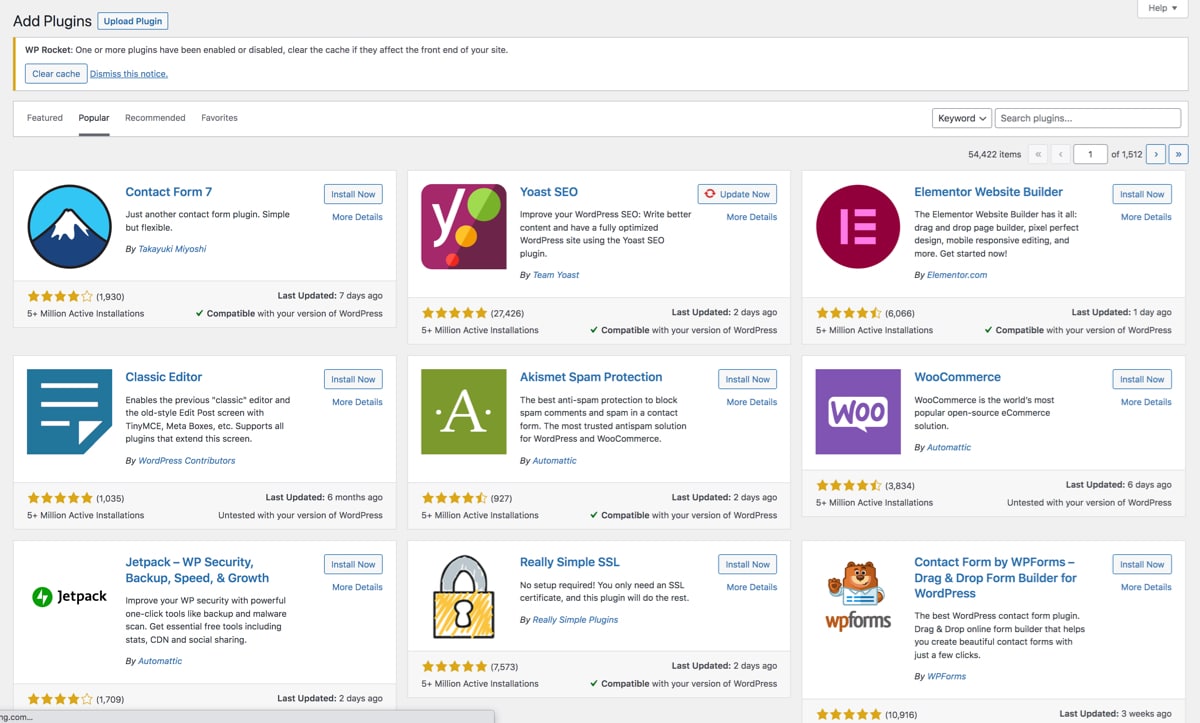The height and width of the screenshot is (723, 1200).
Task: Click the WPForms bear mascot logo
Action: (x=858, y=595)
